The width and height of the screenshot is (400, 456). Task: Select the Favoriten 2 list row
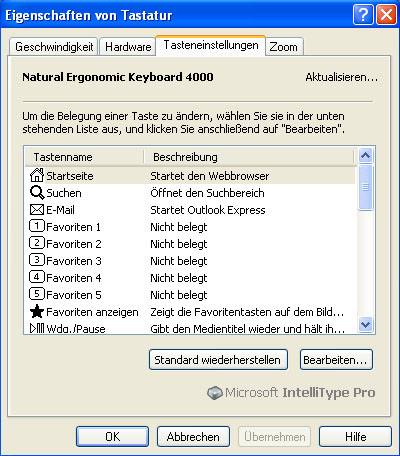[x=190, y=244]
